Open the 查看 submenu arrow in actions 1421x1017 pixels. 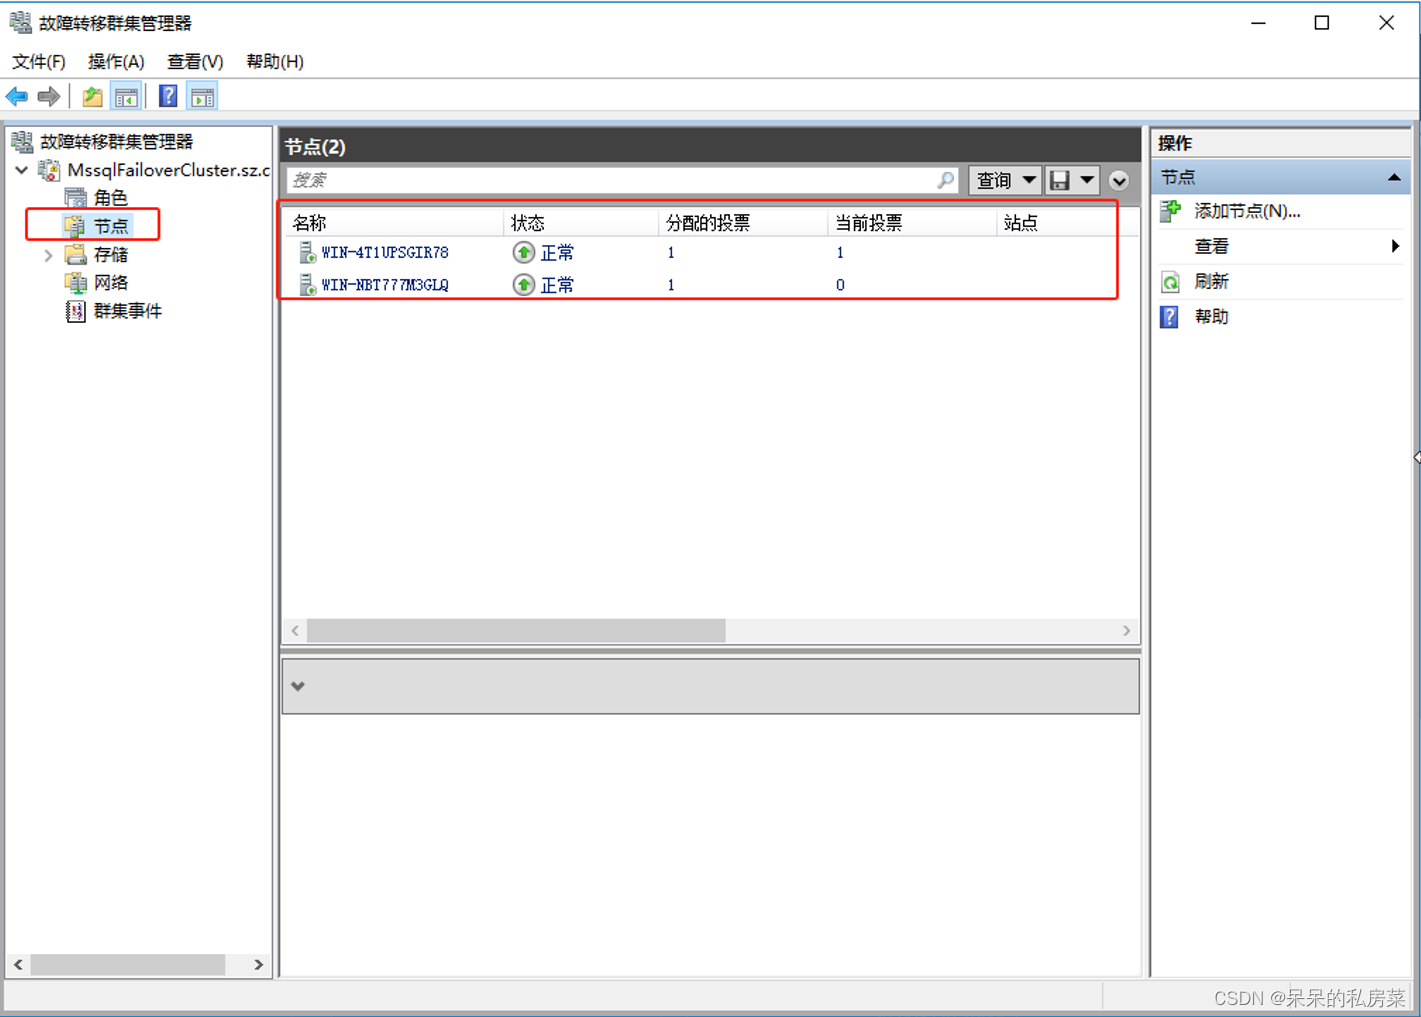(1395, 246)
